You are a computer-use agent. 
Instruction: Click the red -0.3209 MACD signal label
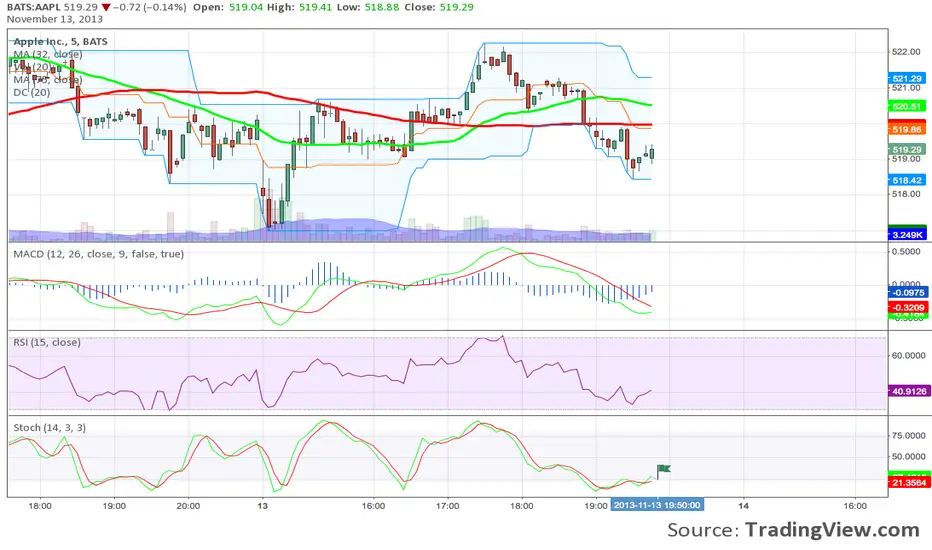pos(907,307)
